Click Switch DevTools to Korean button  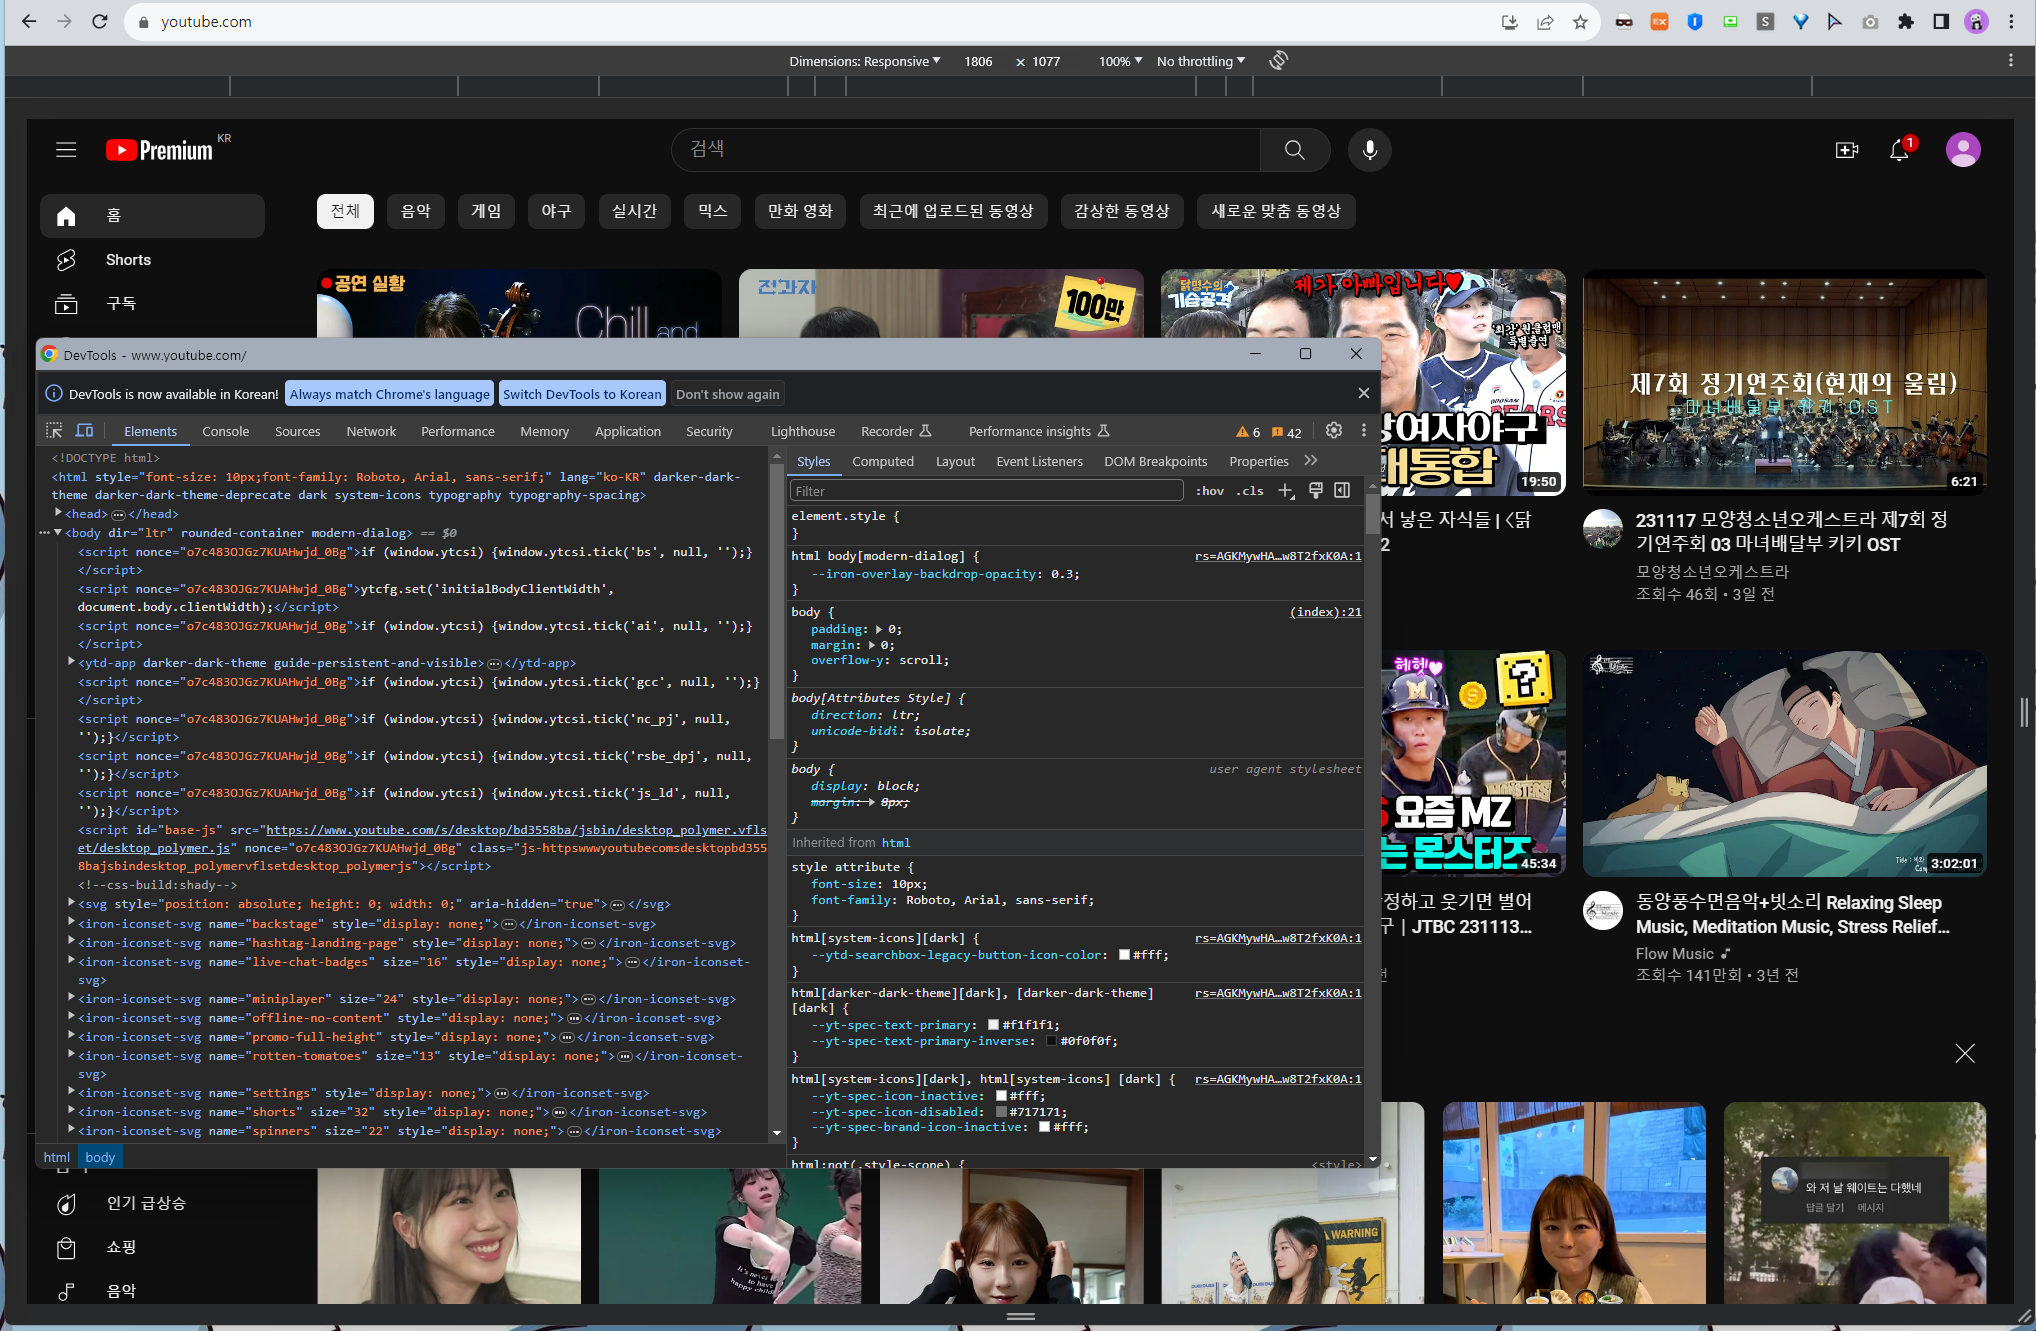click(x=582, y=394)
